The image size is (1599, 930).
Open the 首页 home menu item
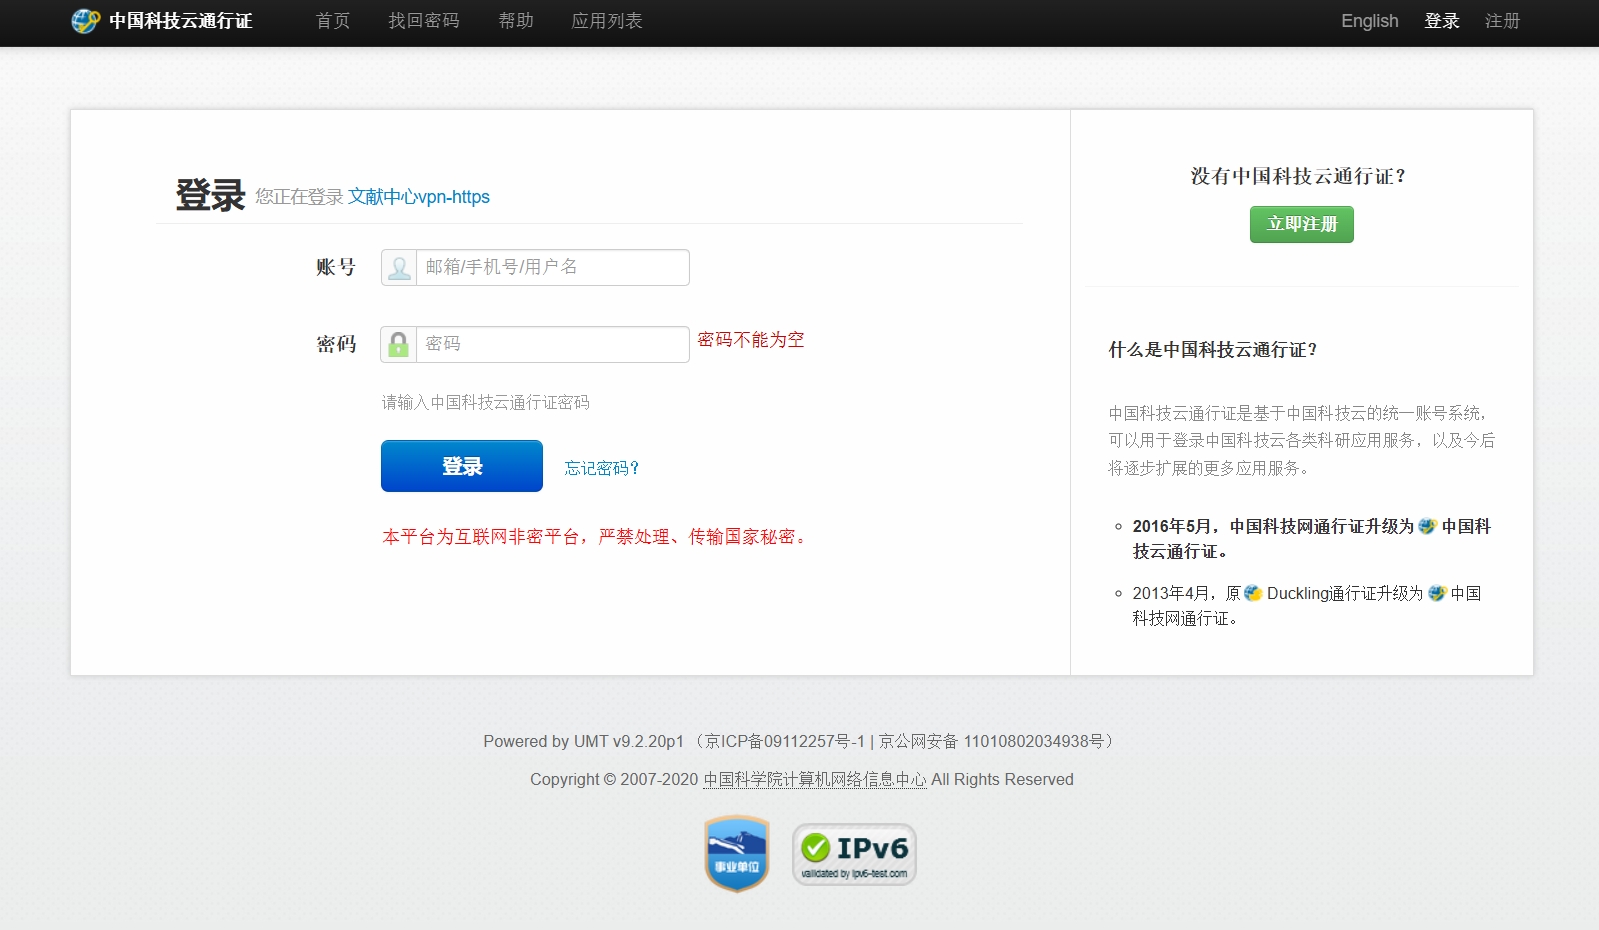333,21
